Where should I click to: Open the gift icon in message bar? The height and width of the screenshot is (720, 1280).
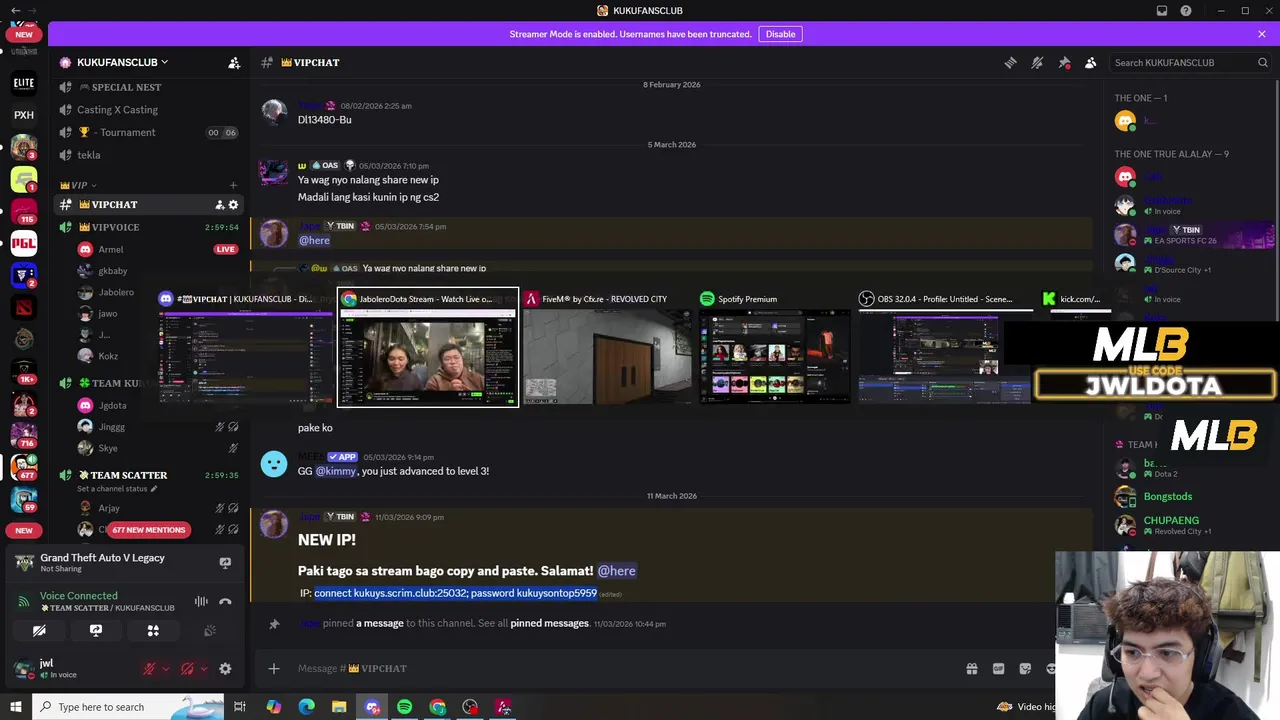(x=971, y=668)
